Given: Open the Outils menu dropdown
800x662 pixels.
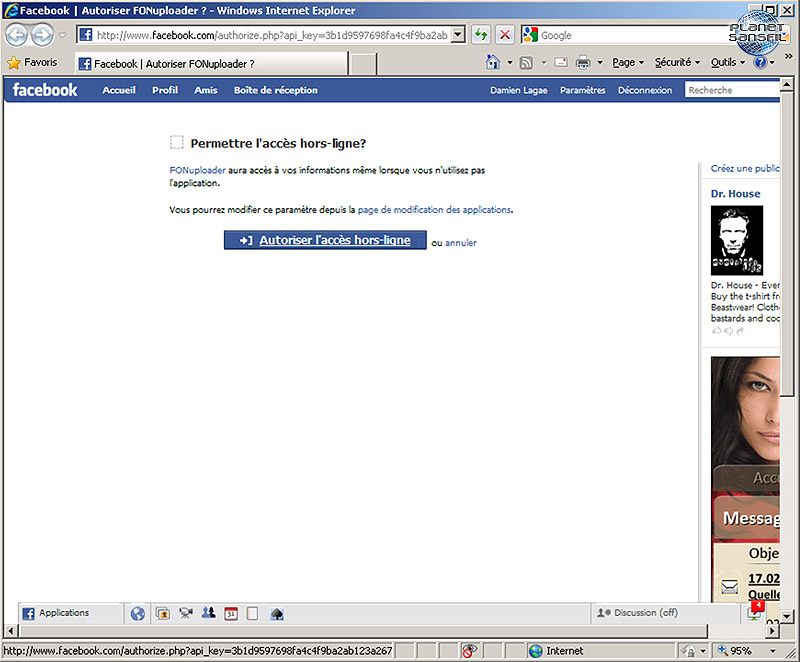Looking at the screenshot, I should tap(728, 62).
